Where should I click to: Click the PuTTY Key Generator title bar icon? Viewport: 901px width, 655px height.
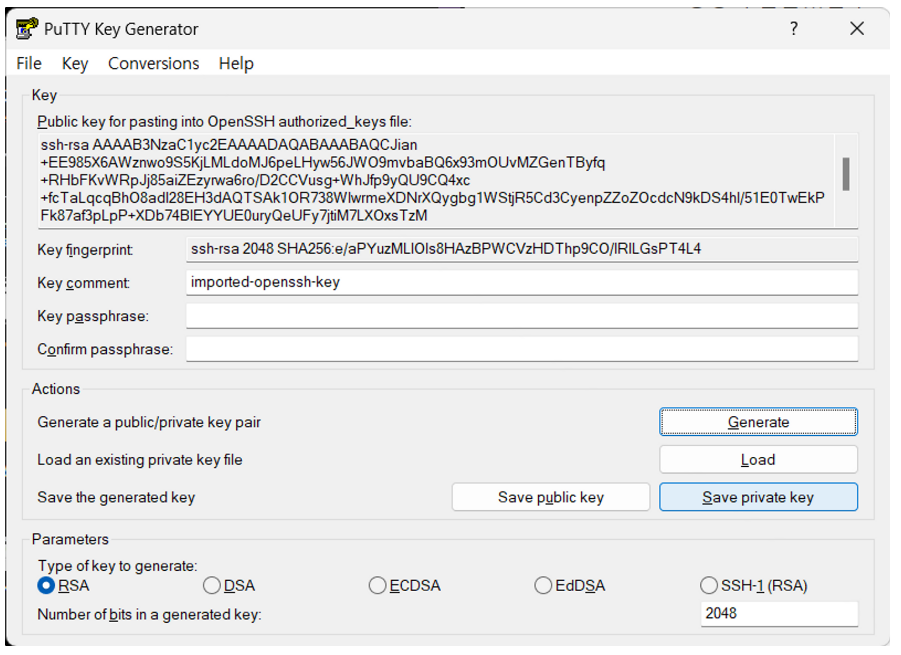[26, 29]
